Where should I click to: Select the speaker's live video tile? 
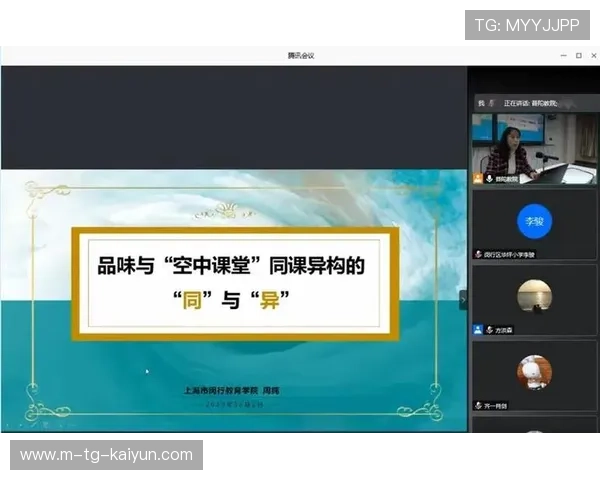pos(534,149)
